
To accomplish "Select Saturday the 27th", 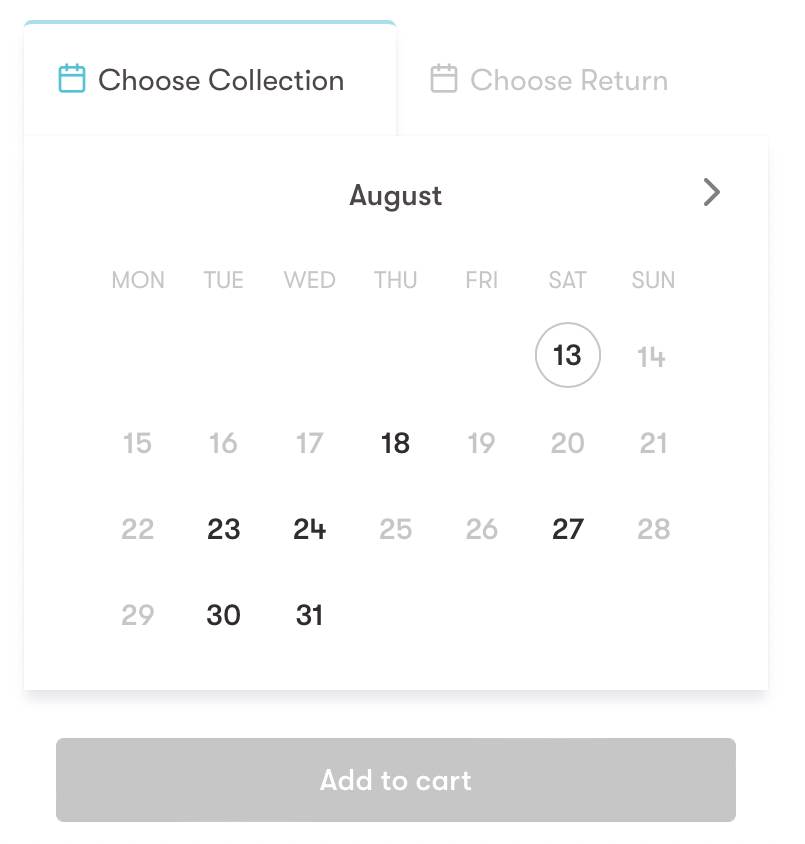I will point(568,529).
